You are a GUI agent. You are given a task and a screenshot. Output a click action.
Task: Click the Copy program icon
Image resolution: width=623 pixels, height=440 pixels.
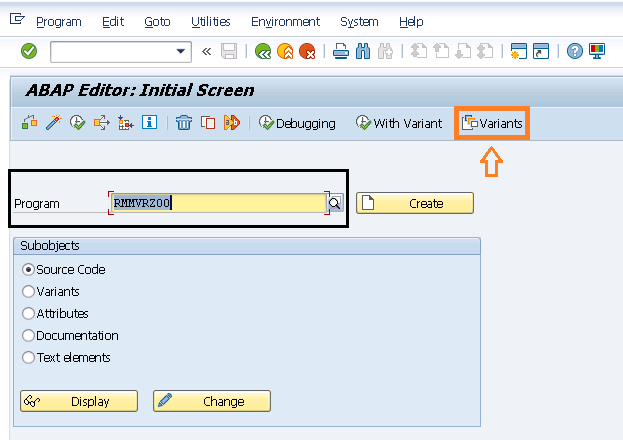click(x=208, y=123)
